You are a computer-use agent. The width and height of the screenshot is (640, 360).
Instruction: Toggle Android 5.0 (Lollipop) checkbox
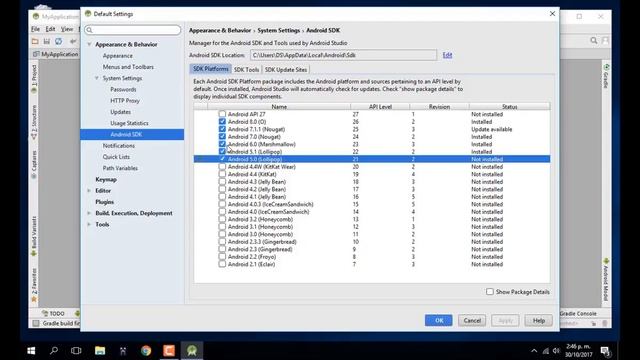[222, 159]
